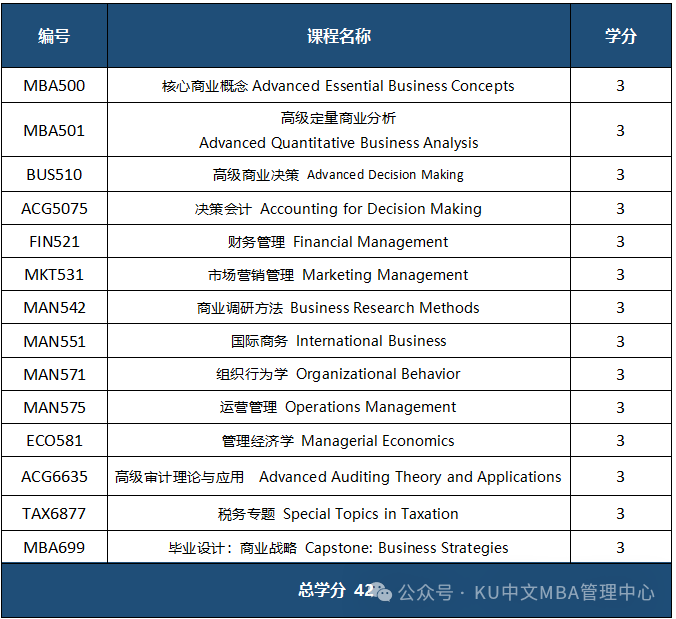Select the MBA500 course code cell

pos(54,86)
